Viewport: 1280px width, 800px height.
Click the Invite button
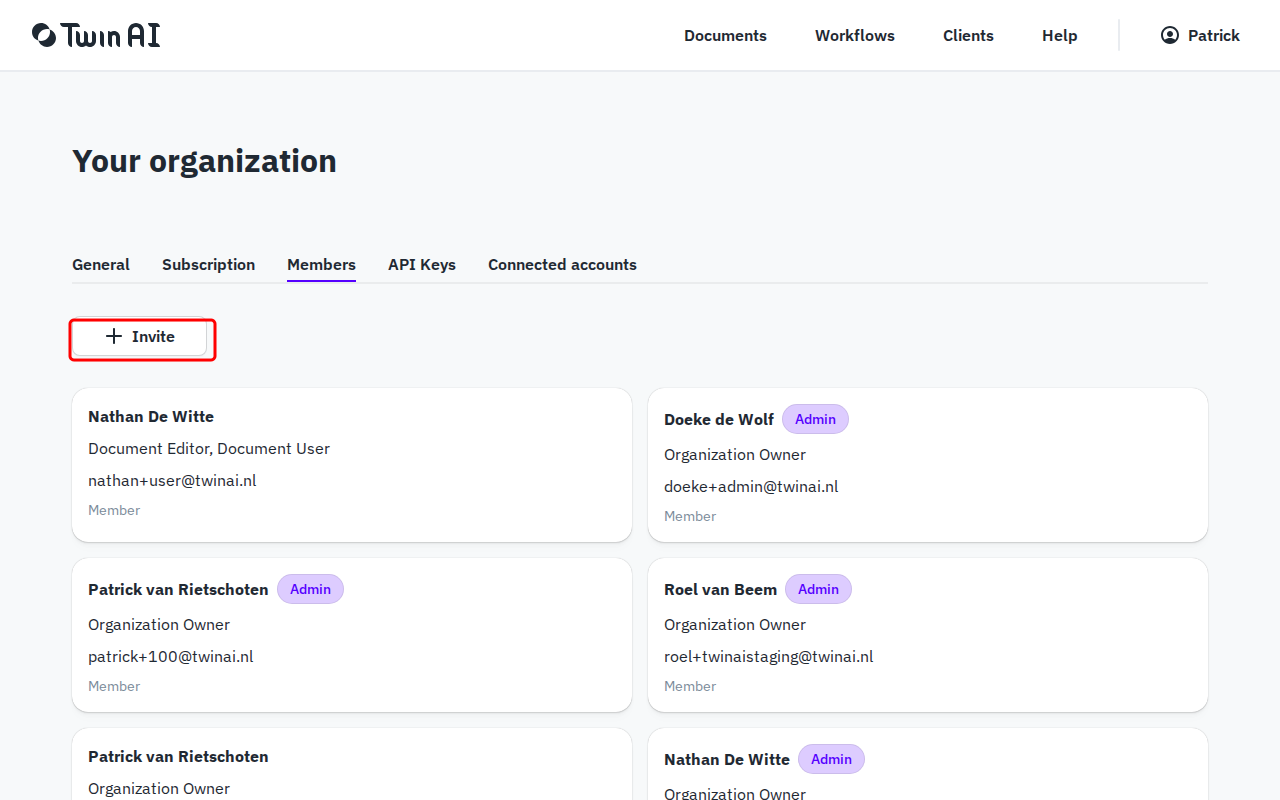click(141, 337)
